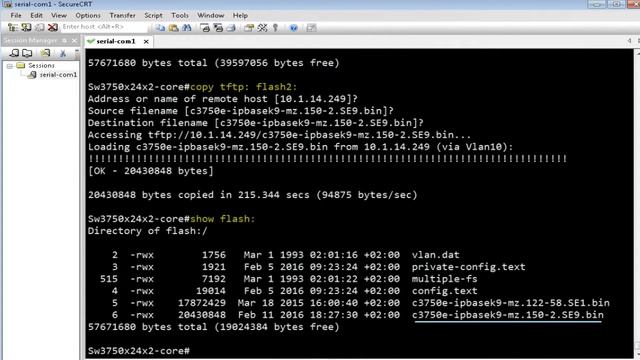
Task: Close the serial-com1 tab
Action: [x=146, y=42]
